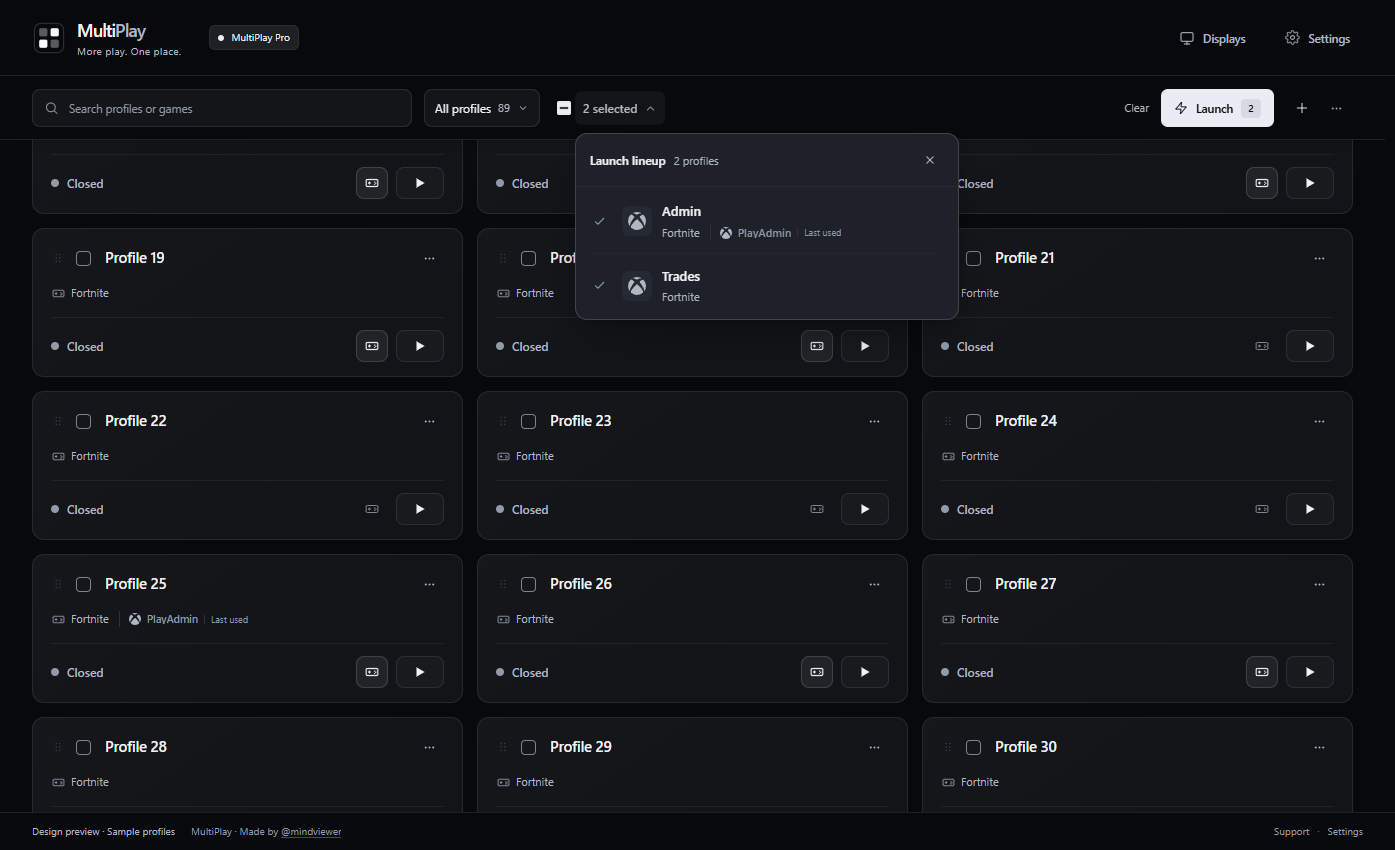Close the Launch lineup popup
Image resolution: width=1395 pixels, height=850 pixels.
[x=930, y=160]
